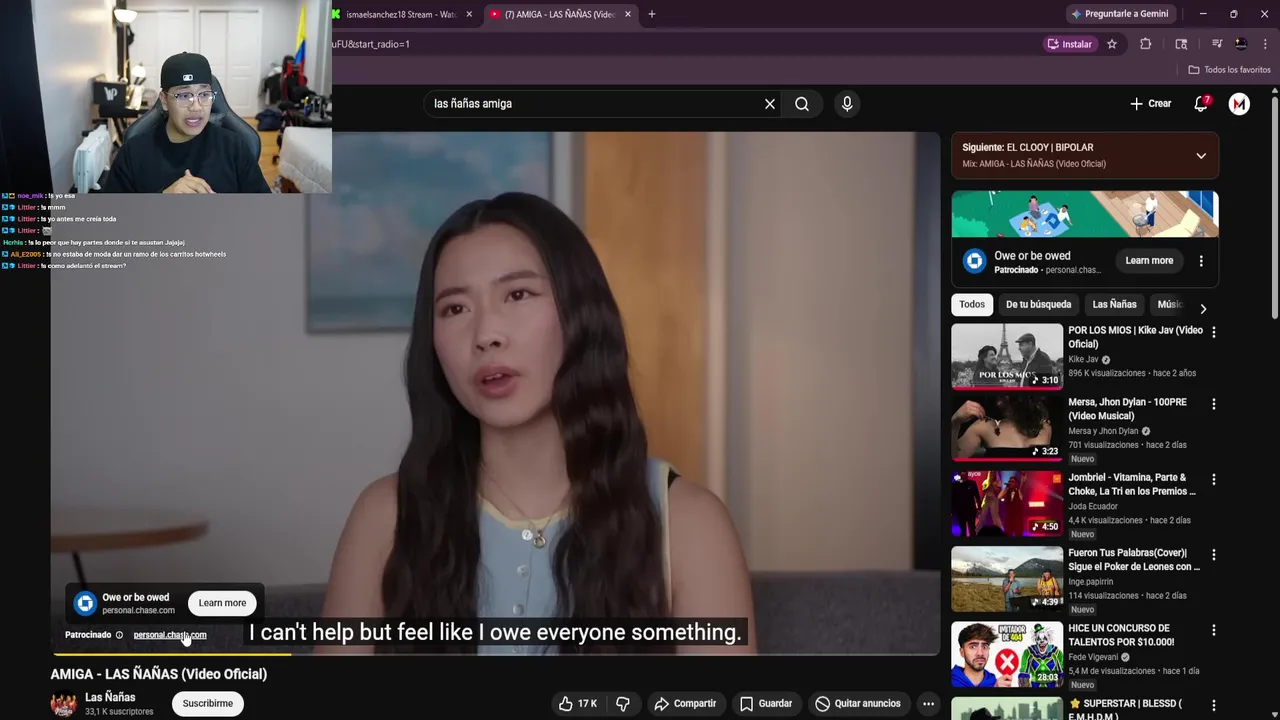Open Mersa, Jhon Dylan 100PRE thumbnail
The height and width of the screenshot is (720, 1280).
point(1007,427)
